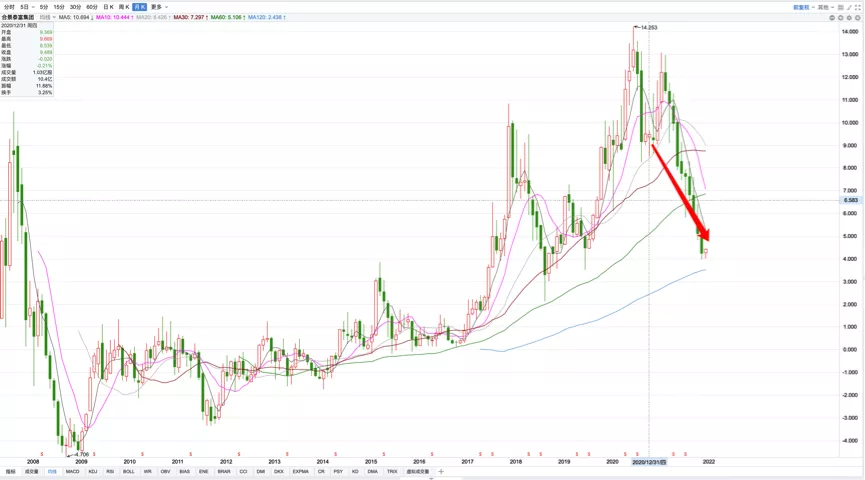Select the BIAS indicator tab
Viewport: 865px width, 480px height.
(184, 472)
